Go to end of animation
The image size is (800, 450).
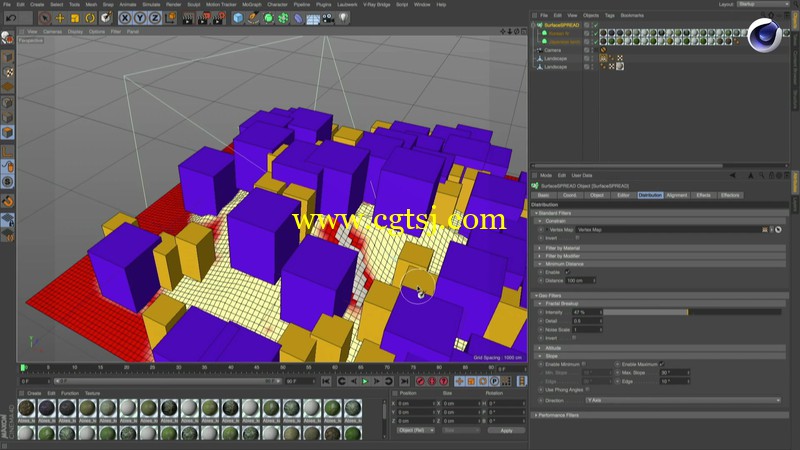point(404,381)
